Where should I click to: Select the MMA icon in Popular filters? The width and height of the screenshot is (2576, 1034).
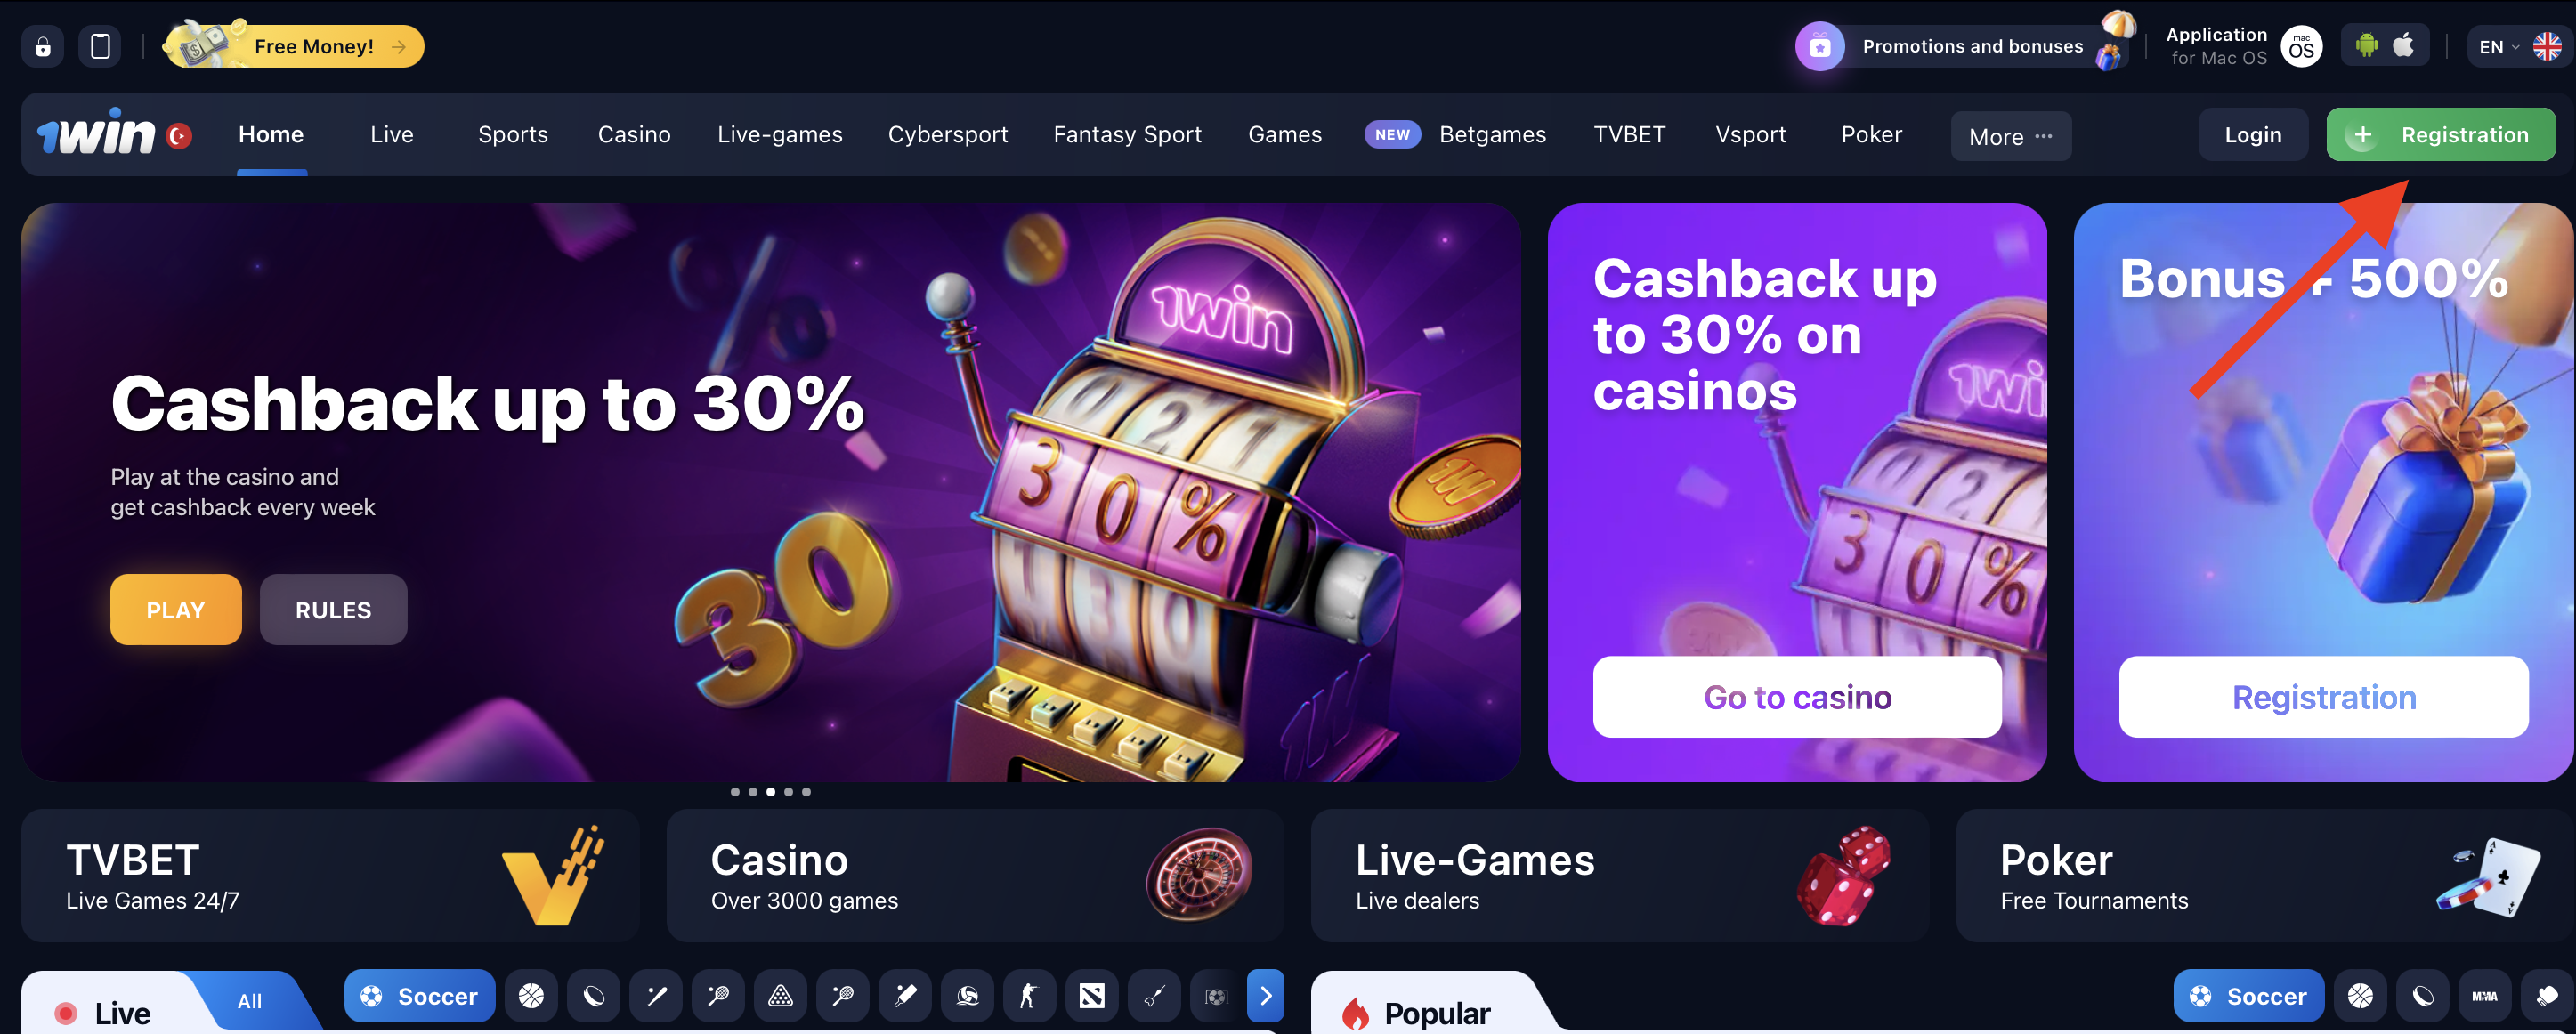(x=2485, y=996)
